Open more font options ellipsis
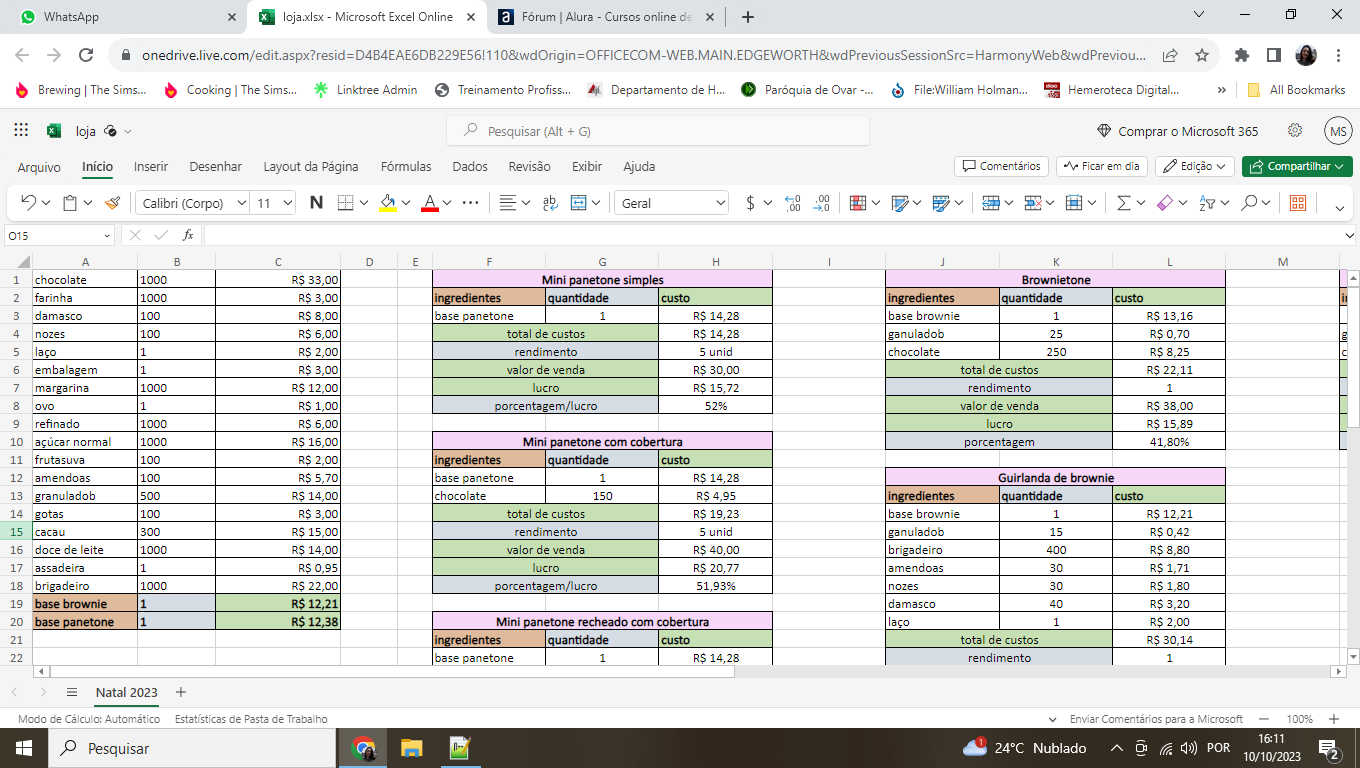Viewport: 1360px width, 768px height. point(471,203)
